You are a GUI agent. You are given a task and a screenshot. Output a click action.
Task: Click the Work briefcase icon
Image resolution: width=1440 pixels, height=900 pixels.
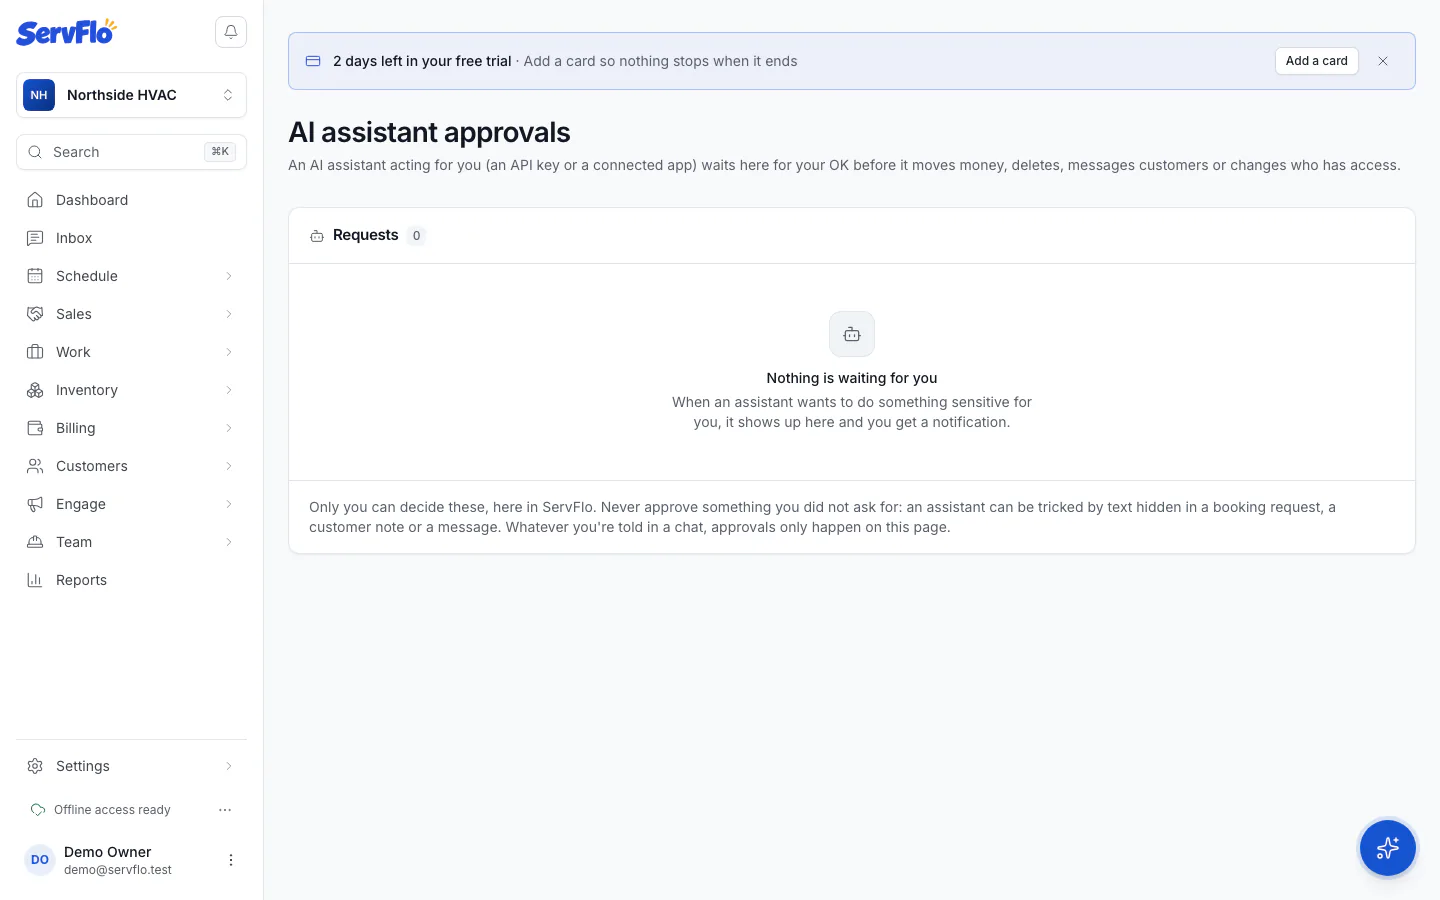point(35,352)
